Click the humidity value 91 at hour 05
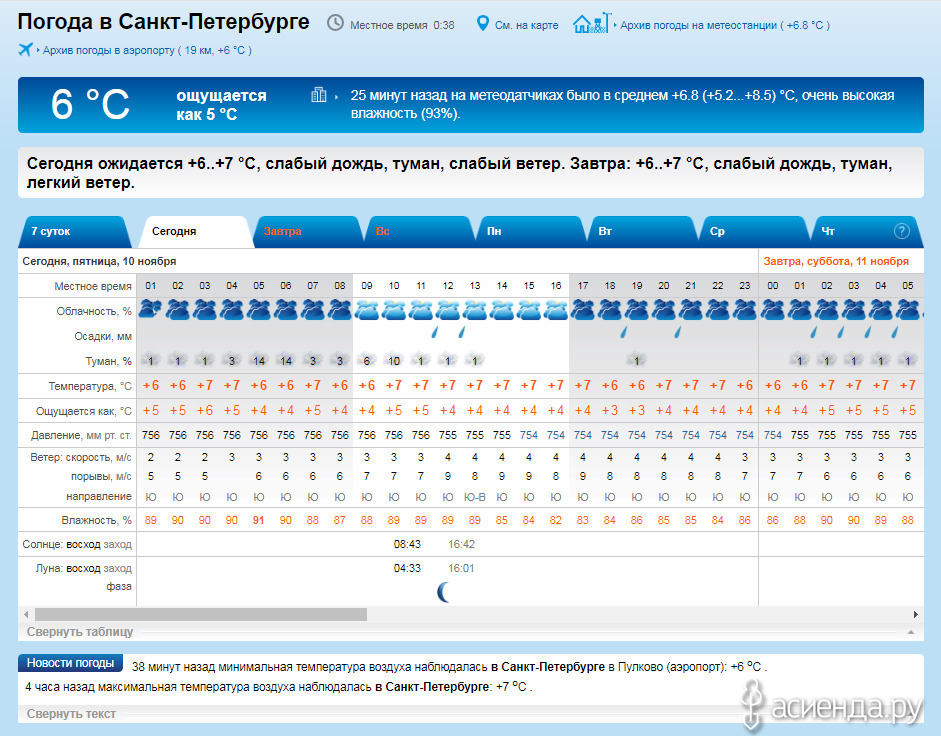This screenshot has width=941, height=736. [259, 520]
